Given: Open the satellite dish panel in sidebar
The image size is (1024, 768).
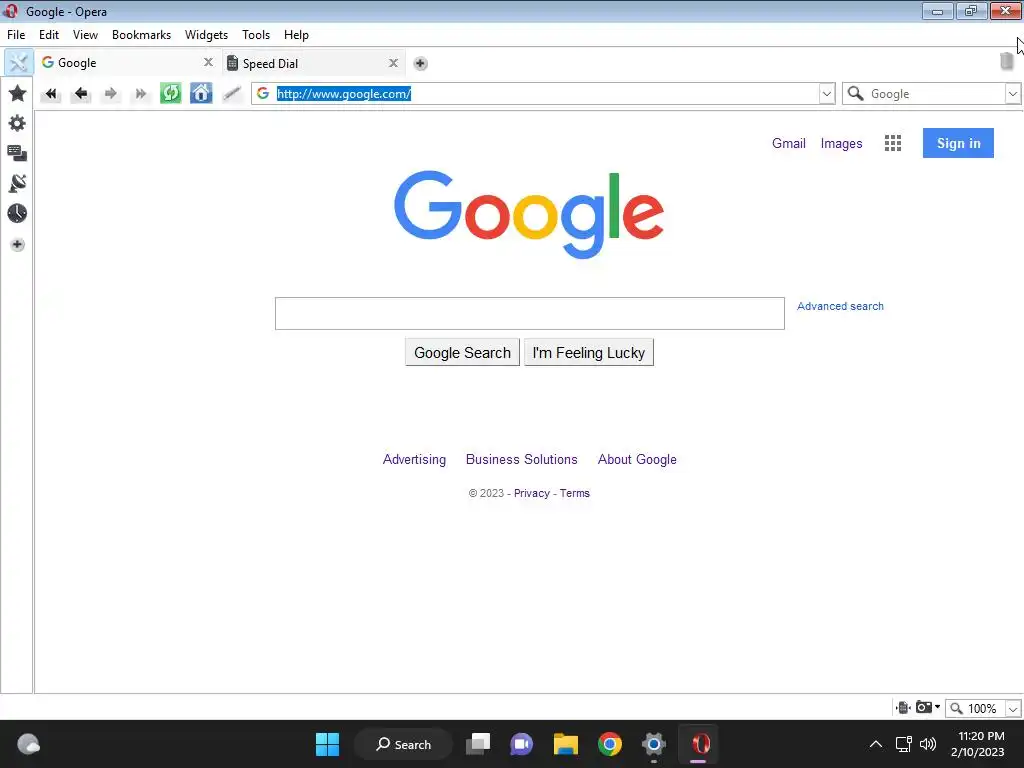Looking at the screenshot, I should 17,184.
